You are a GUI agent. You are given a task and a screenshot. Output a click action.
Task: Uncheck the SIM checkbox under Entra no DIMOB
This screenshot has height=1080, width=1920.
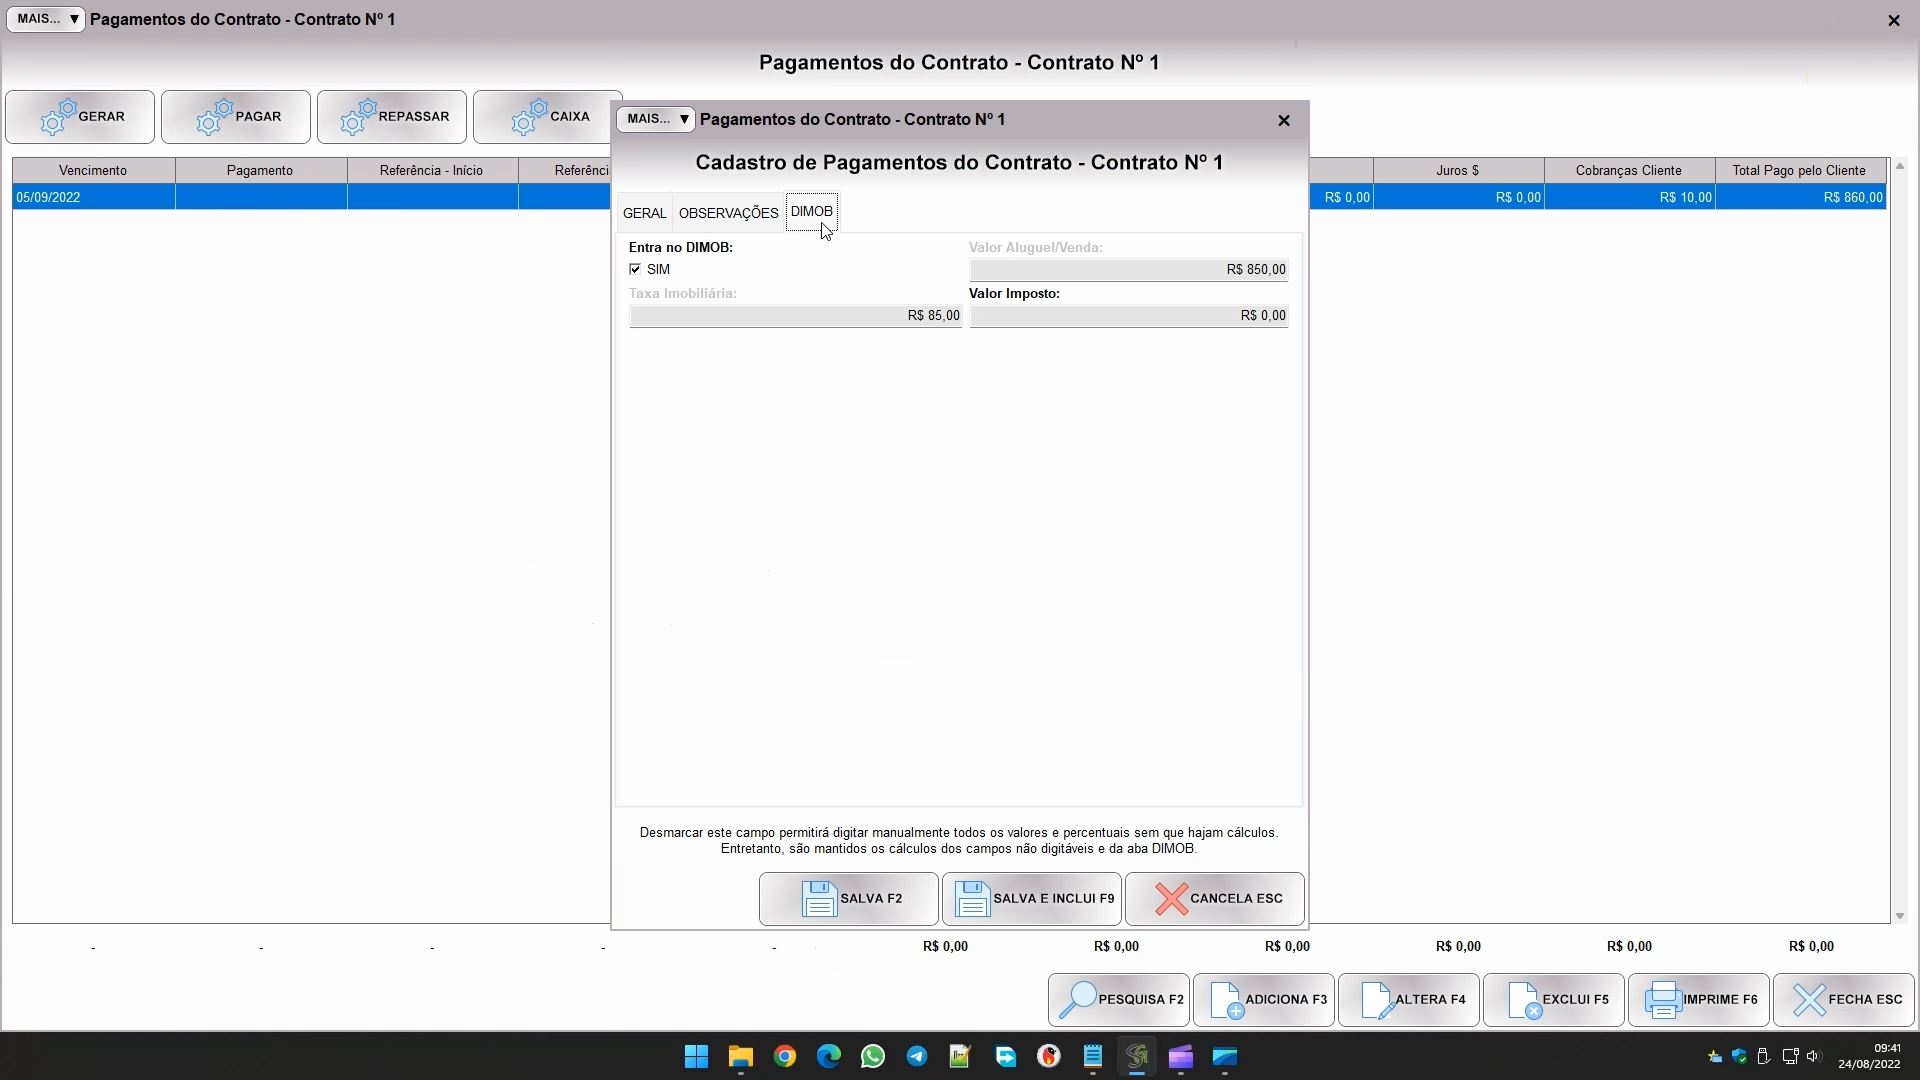click(x=635, y=269)
